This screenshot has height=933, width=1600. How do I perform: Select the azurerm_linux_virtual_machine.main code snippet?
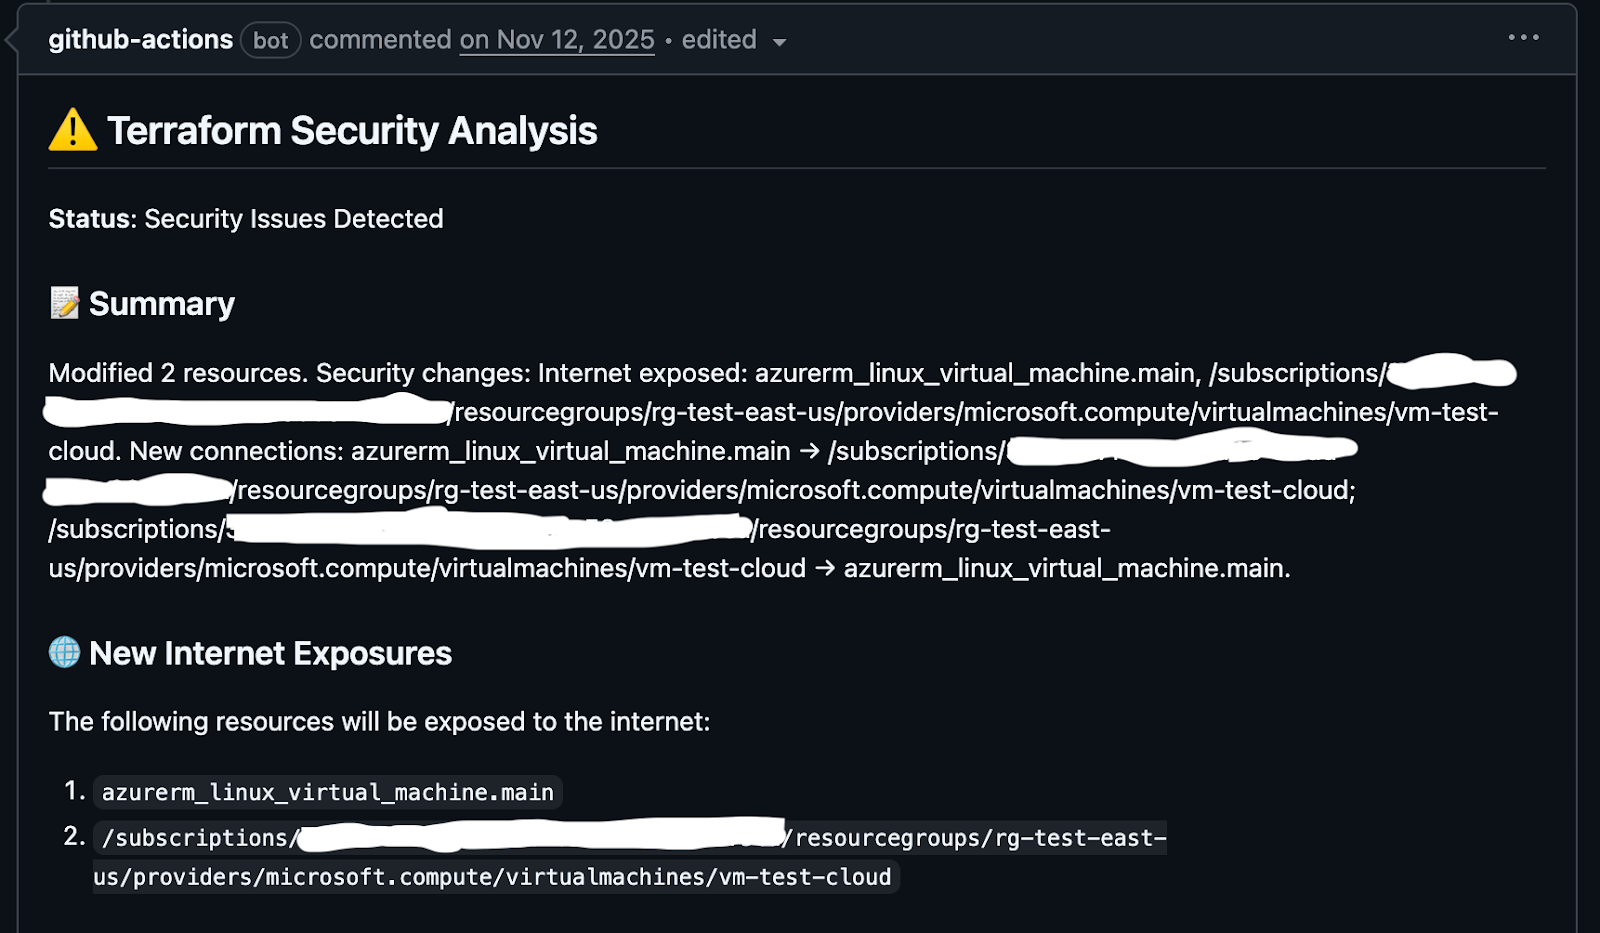point(326,792)
